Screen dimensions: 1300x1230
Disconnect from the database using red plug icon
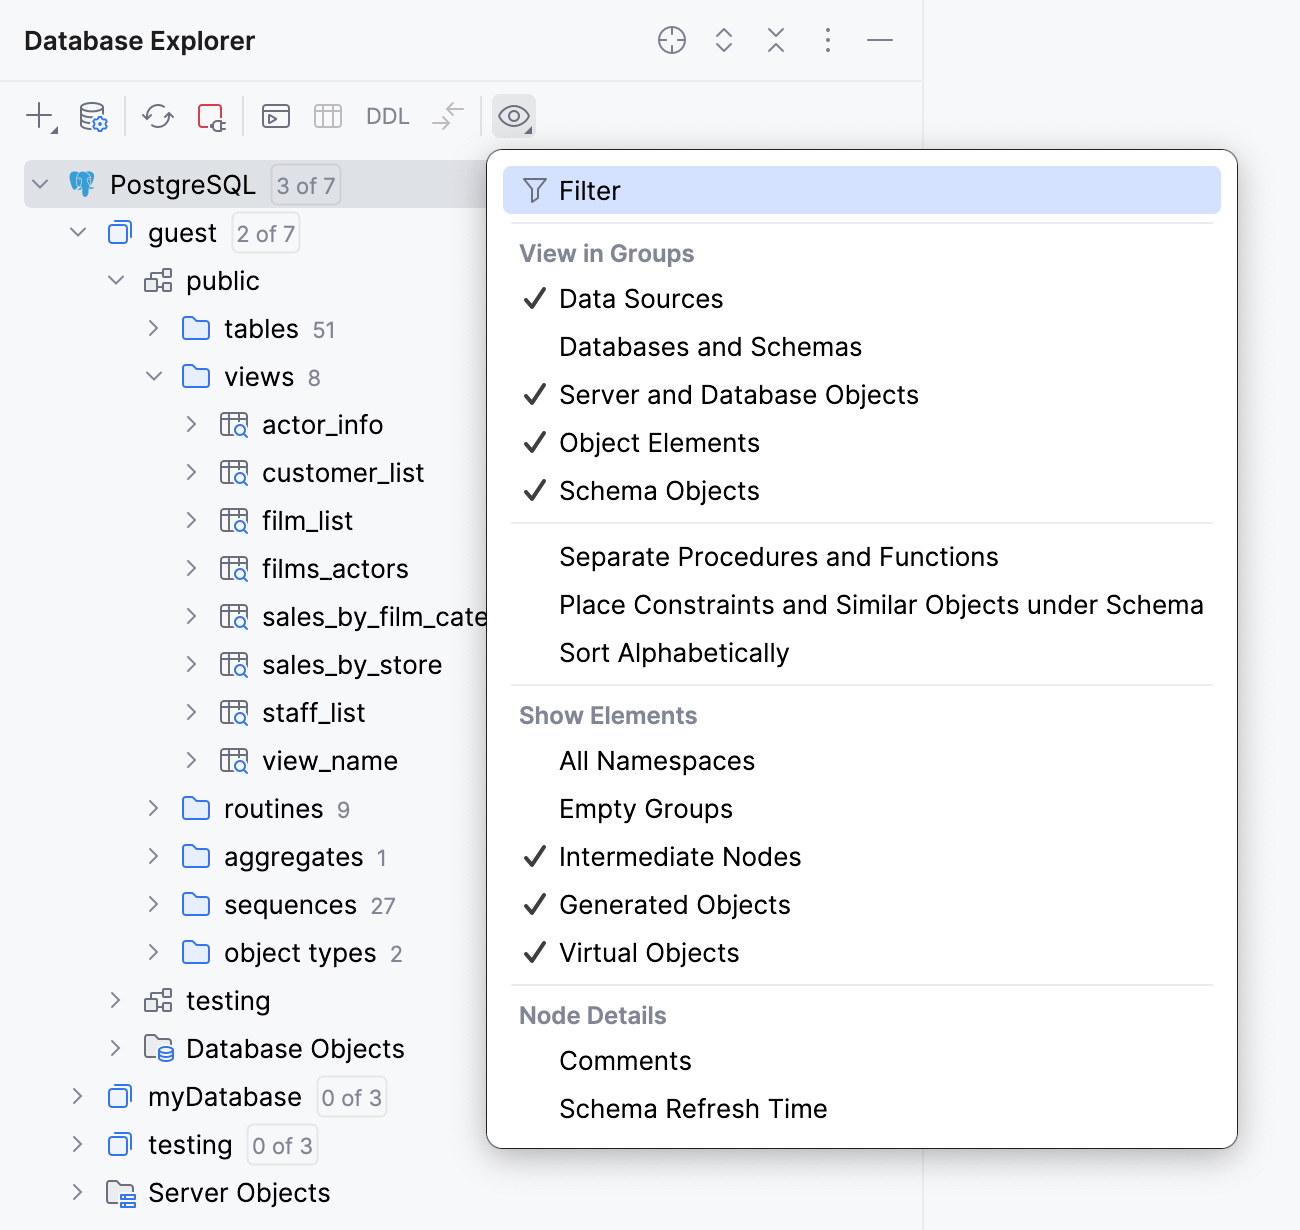coord(210,116)
